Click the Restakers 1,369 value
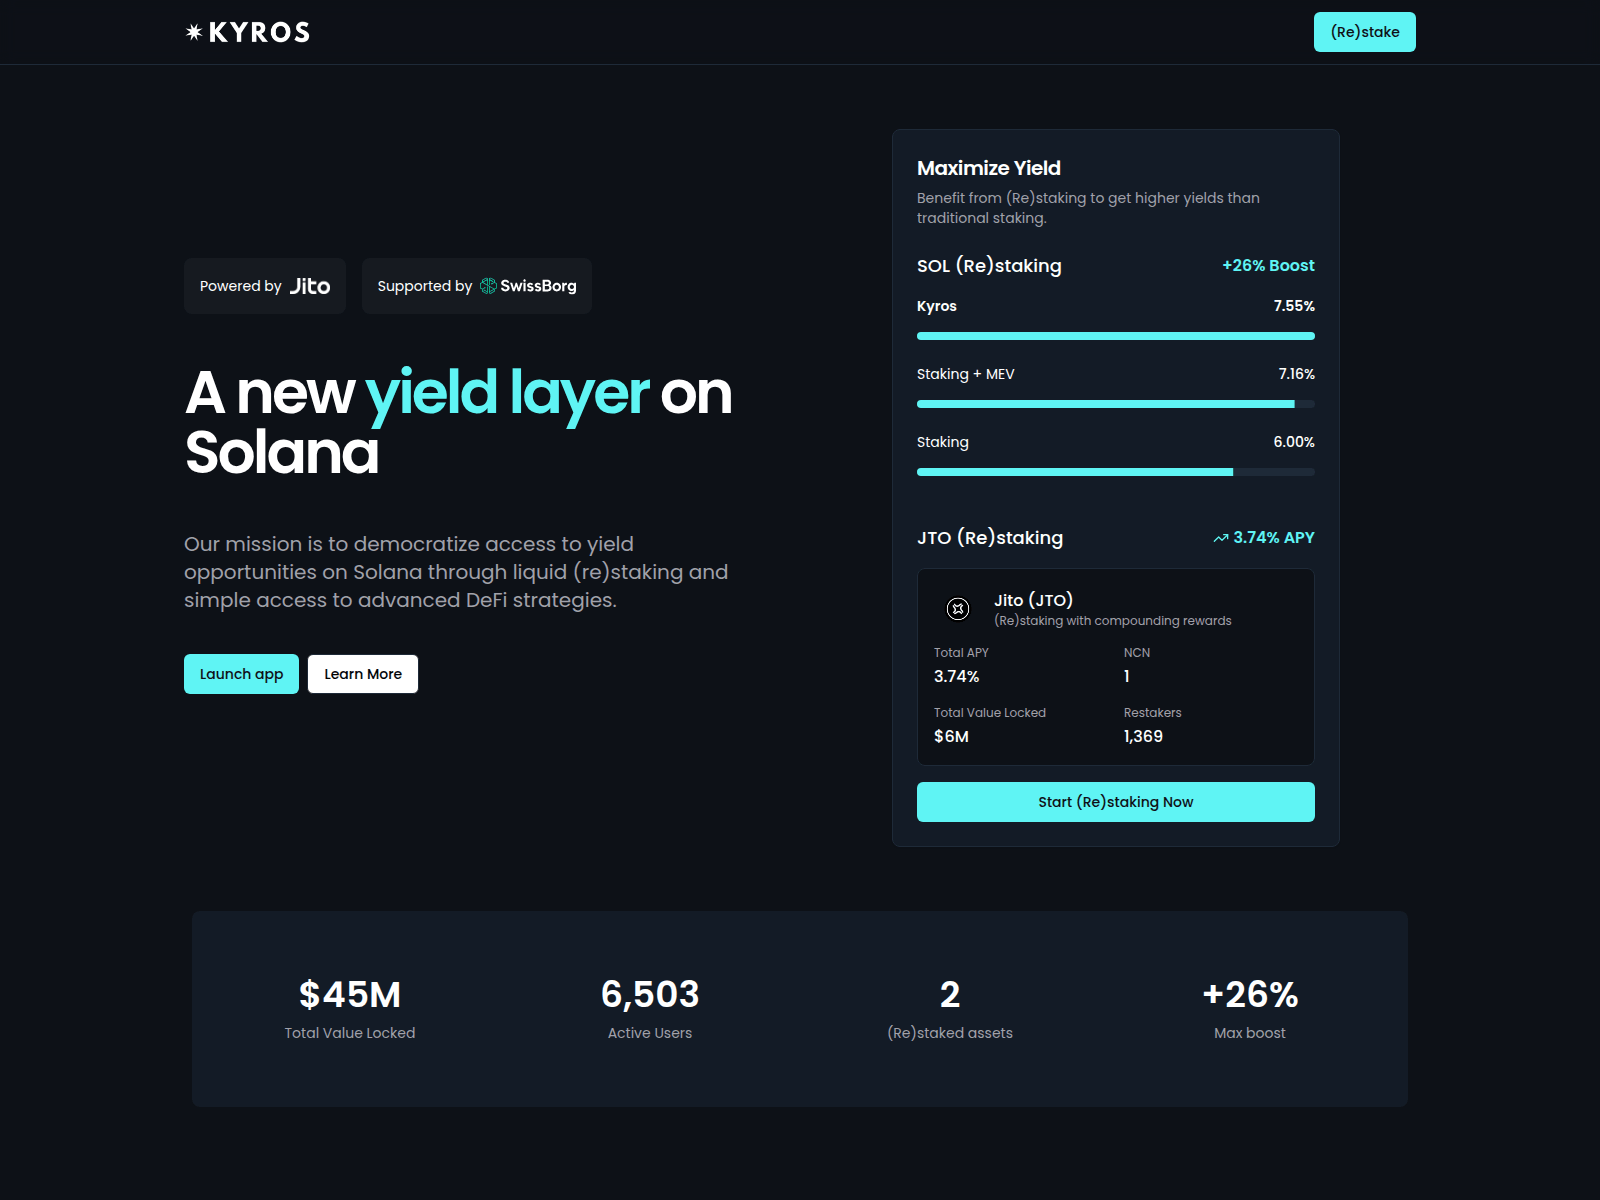 1143,737
